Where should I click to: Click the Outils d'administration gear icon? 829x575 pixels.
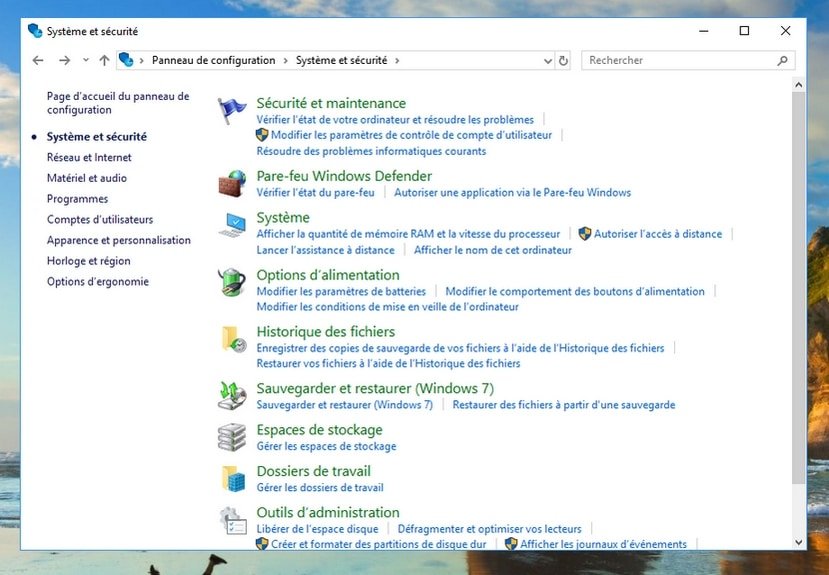[x=233, y=521]
